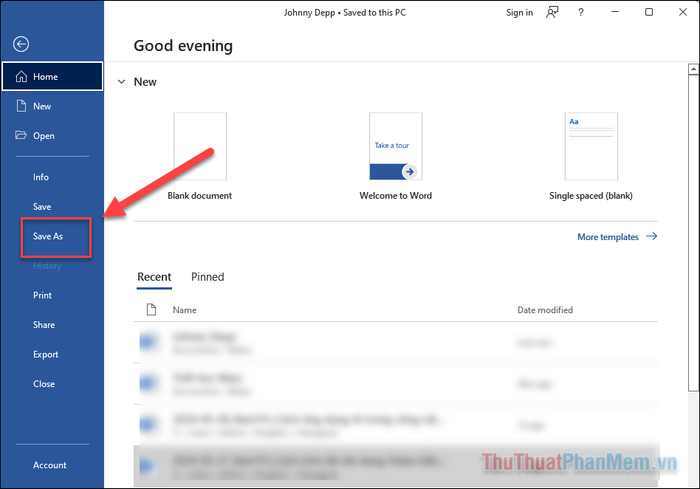Select Print from the sidebar
The height and width of the screenshot is (489, 700).
tap(42, 295)
